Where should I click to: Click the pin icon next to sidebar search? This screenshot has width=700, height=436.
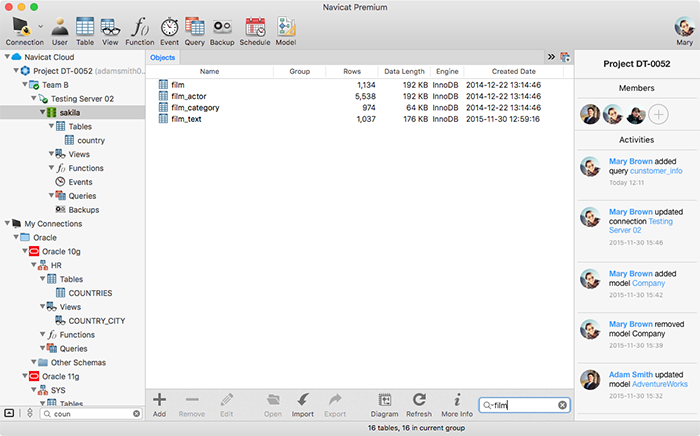coord(30,413)
